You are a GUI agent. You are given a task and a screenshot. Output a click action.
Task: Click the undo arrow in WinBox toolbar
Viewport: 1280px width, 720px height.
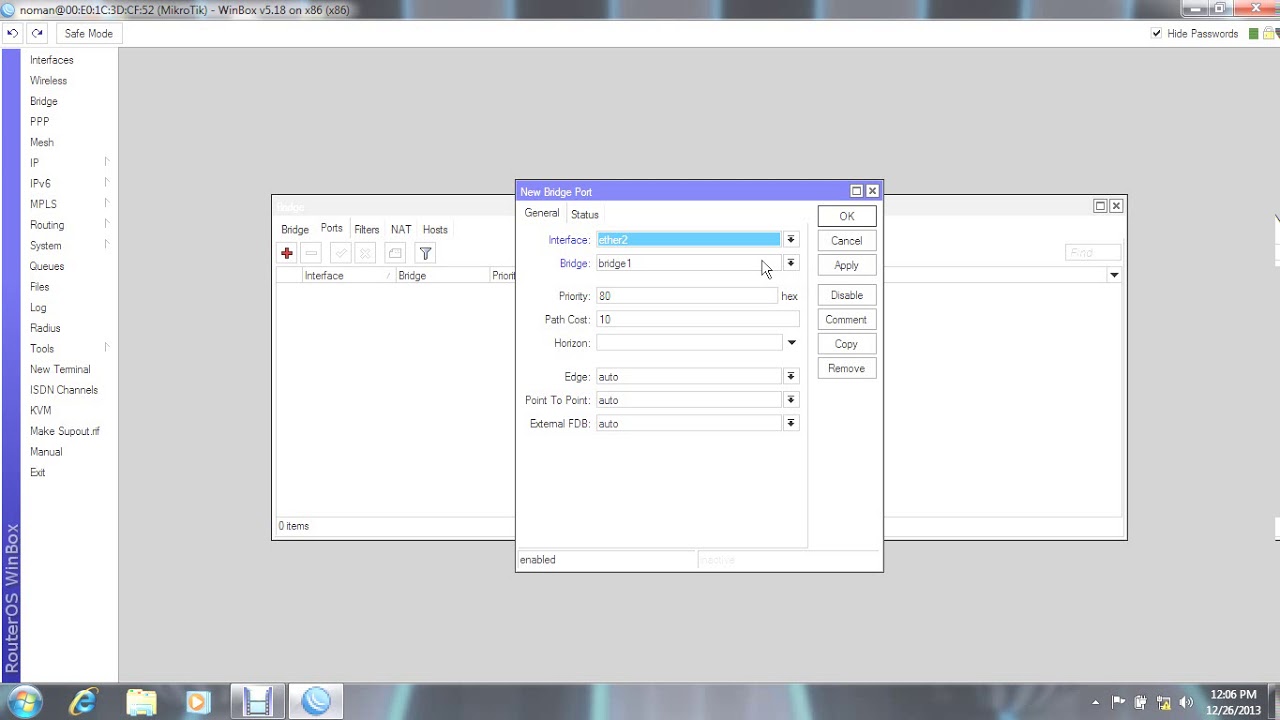click(x=12, y=33)
